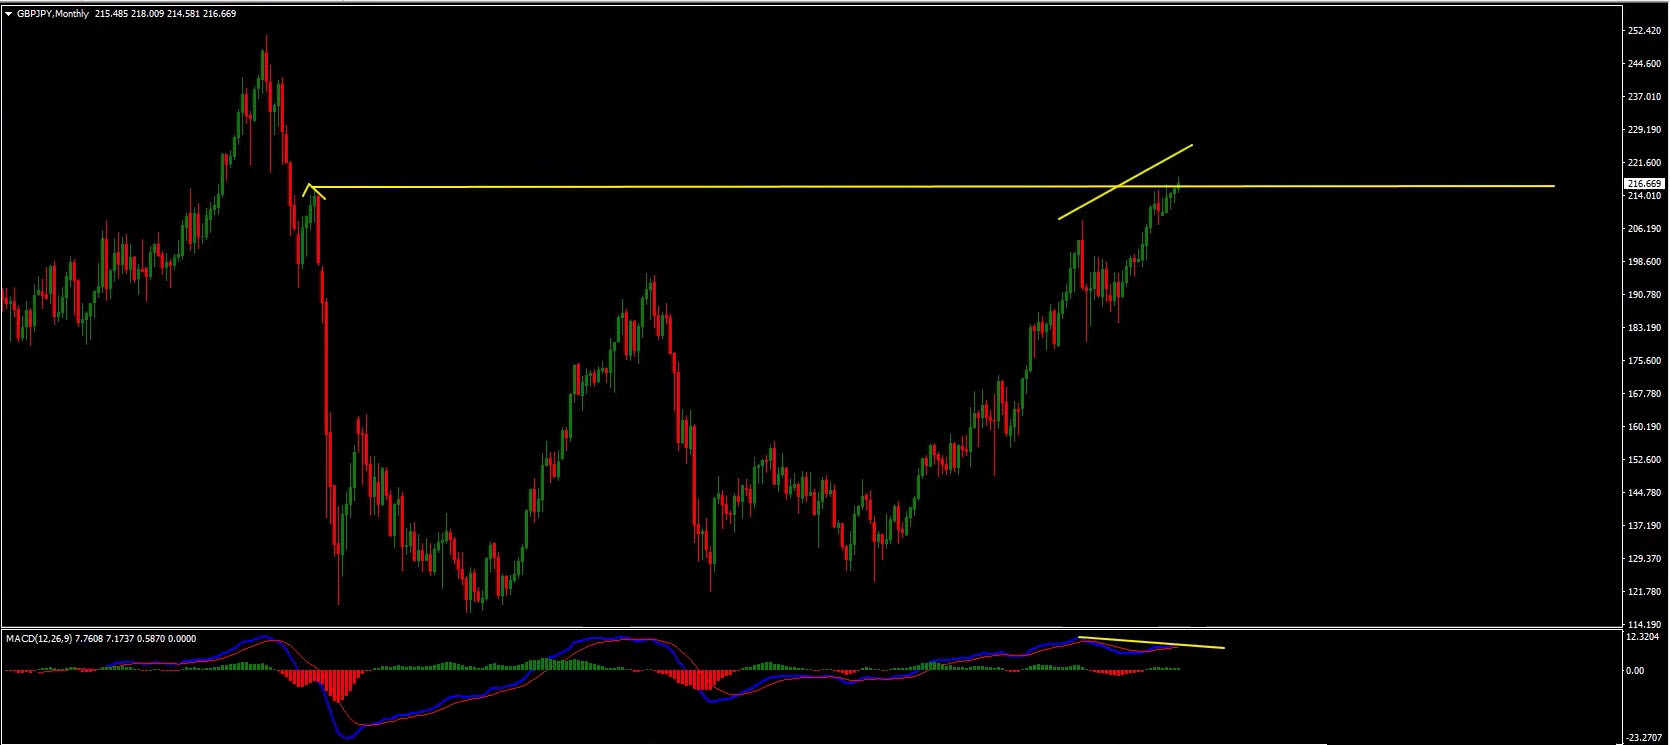Click the 221.600 price scale label
The width and height of the screenshot is (1670, 745).
tap(1645, 163)
